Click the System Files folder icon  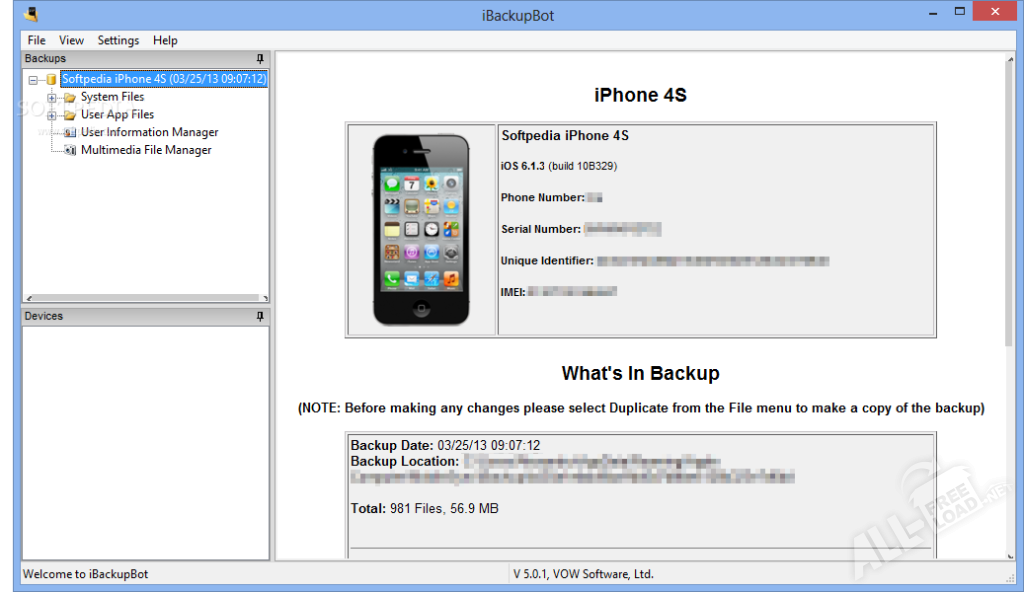[69, 97]
